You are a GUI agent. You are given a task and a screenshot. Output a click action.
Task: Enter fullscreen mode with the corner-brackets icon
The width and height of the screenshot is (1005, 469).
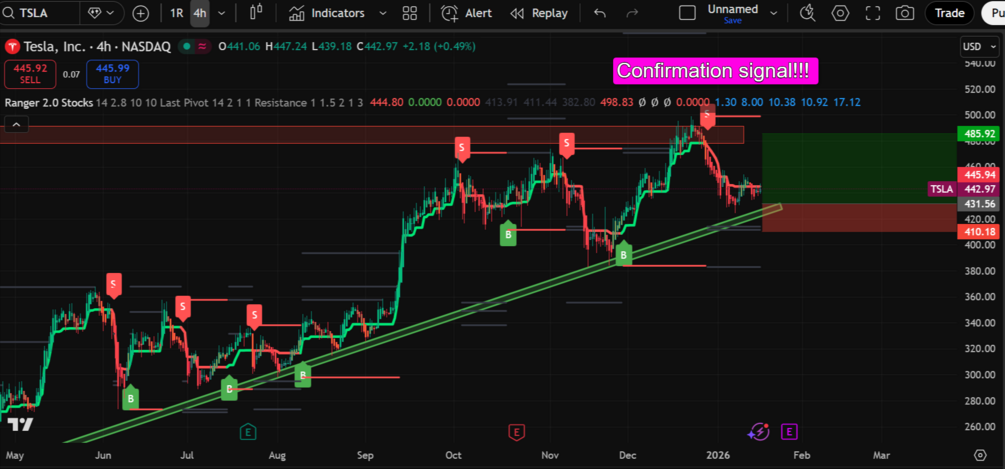(x=872, y=13)
